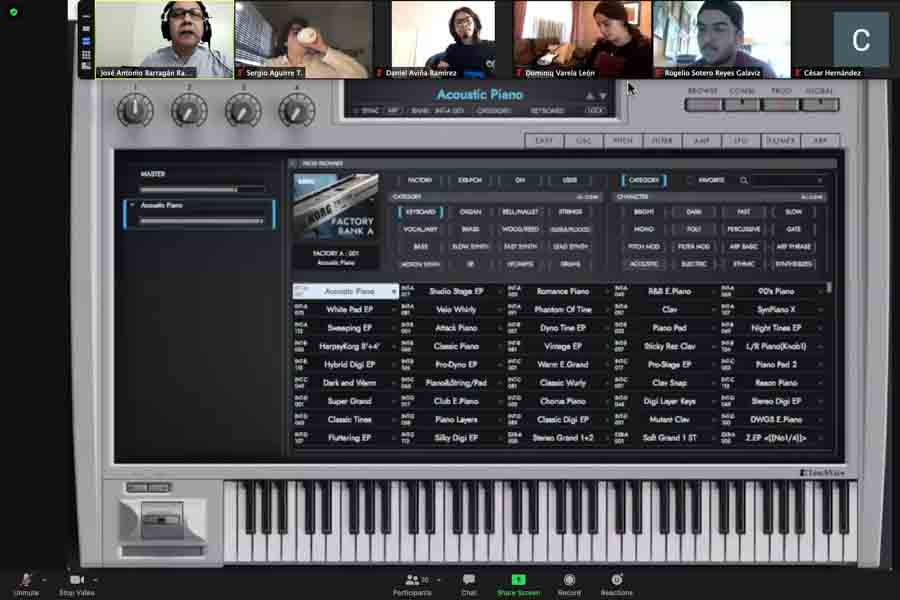
Task: Start recording with the Record icon
Action: (569, 580)
